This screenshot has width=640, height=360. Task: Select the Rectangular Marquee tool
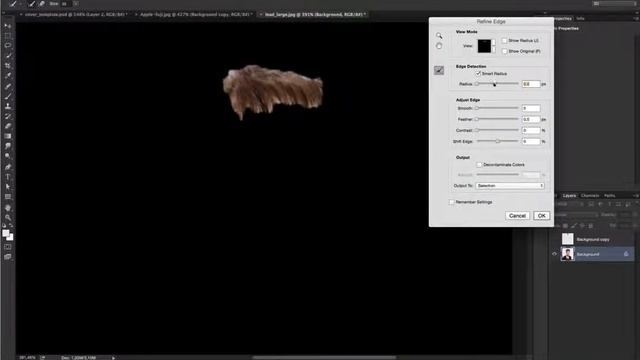coord(8,36)
